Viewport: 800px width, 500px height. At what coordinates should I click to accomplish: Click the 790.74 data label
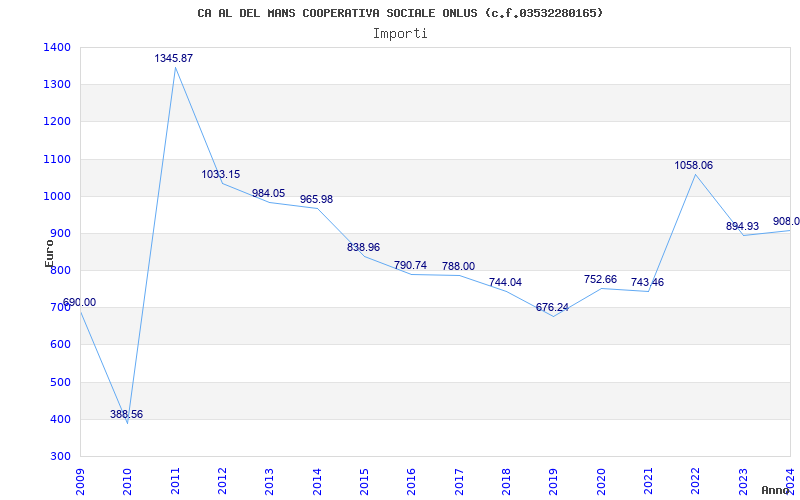(x=410, y=265)
